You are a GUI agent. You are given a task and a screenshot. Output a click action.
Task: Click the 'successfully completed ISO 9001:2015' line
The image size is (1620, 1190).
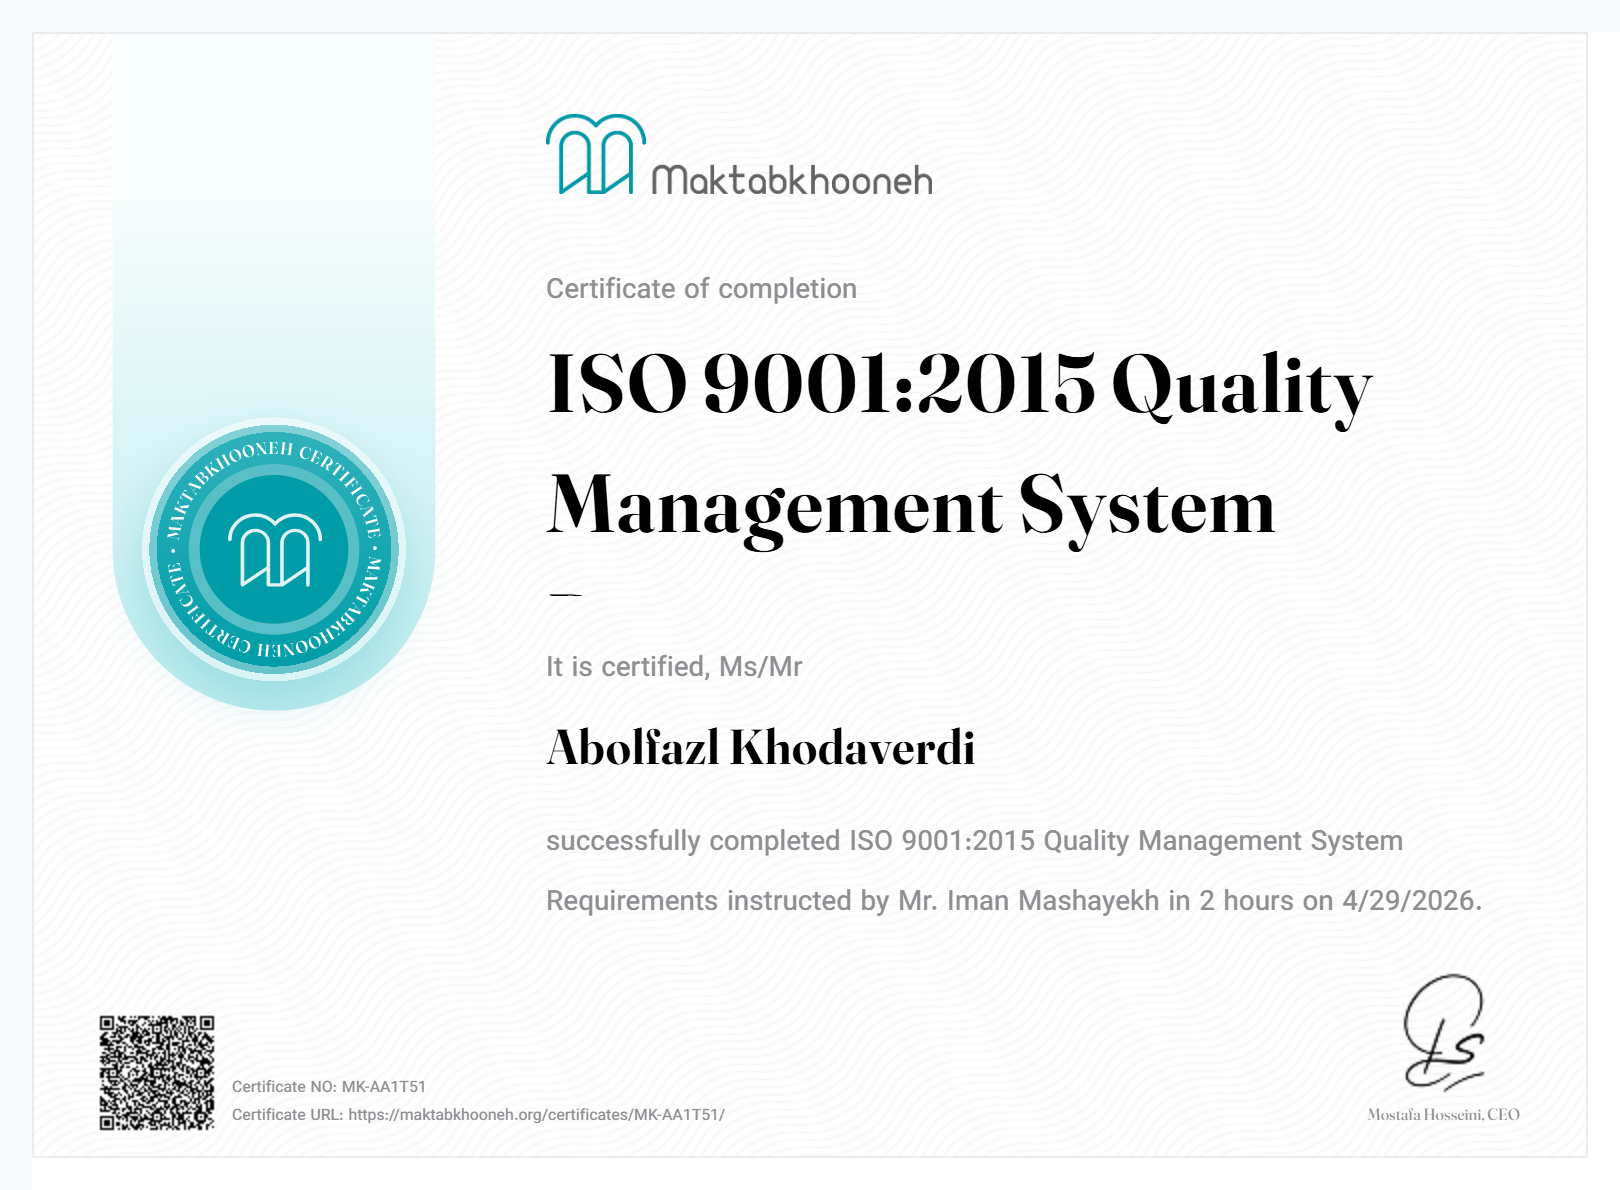[974, 841]
